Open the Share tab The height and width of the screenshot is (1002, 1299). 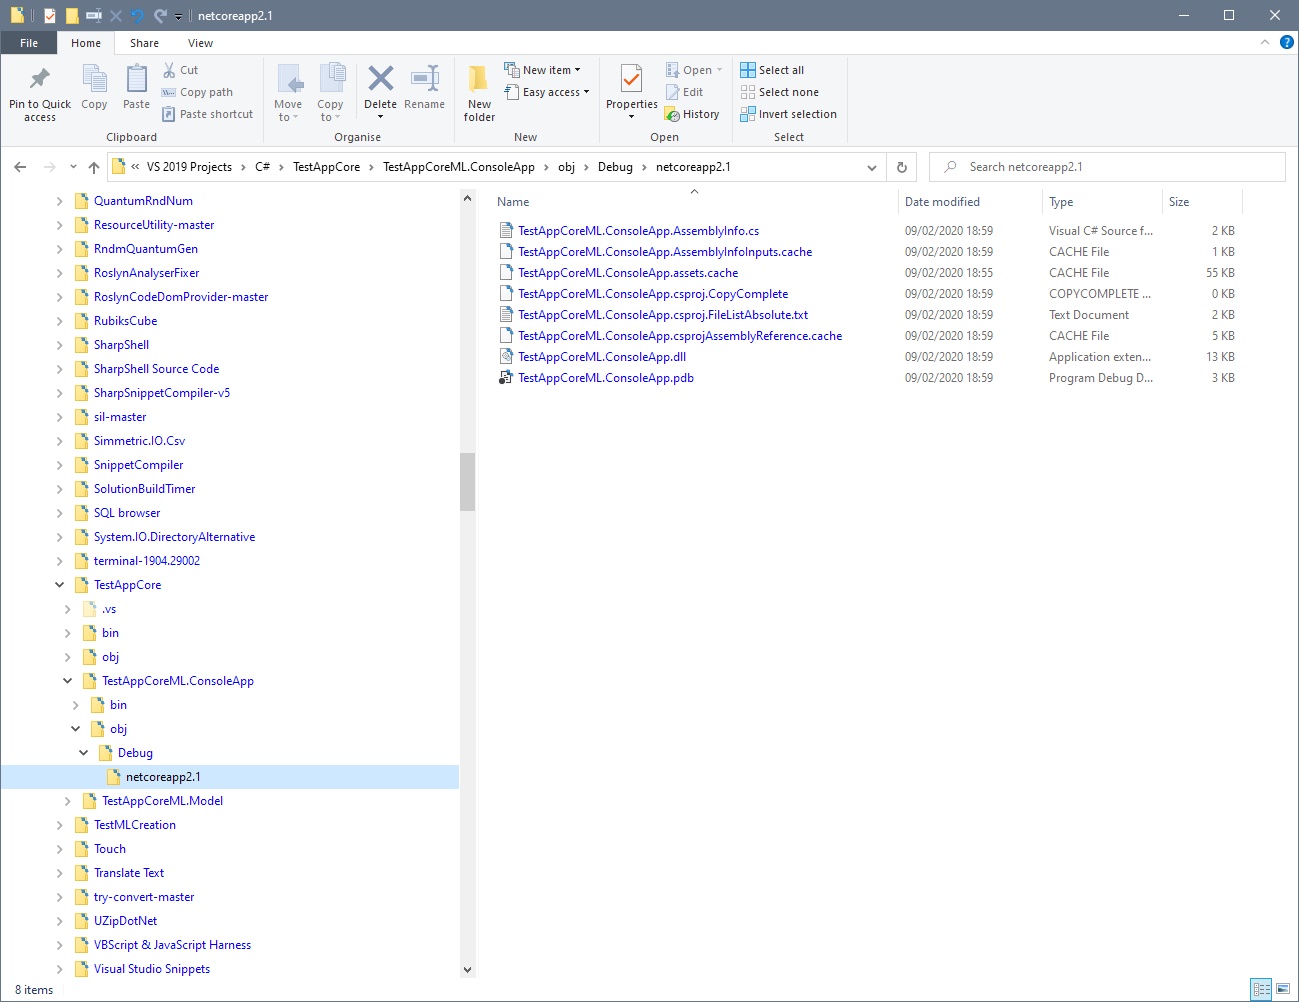click(144, 43)
